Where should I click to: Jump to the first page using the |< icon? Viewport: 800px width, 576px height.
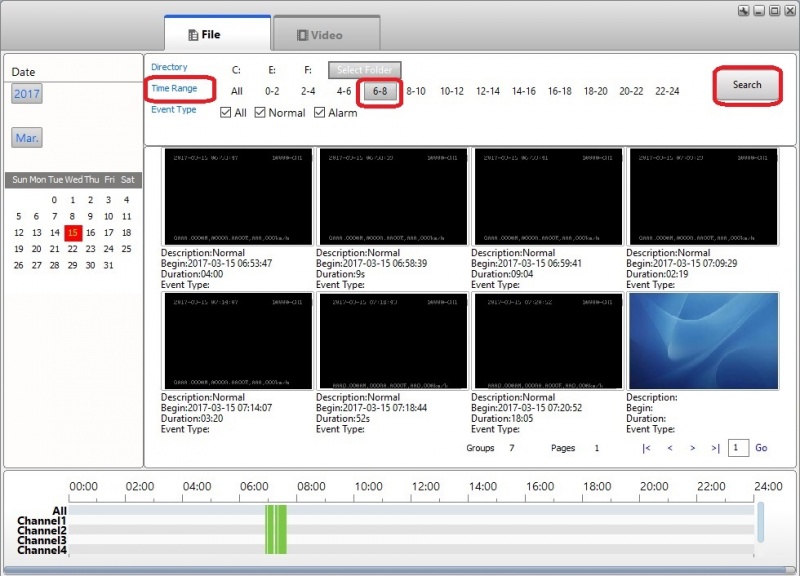point(647,449)
